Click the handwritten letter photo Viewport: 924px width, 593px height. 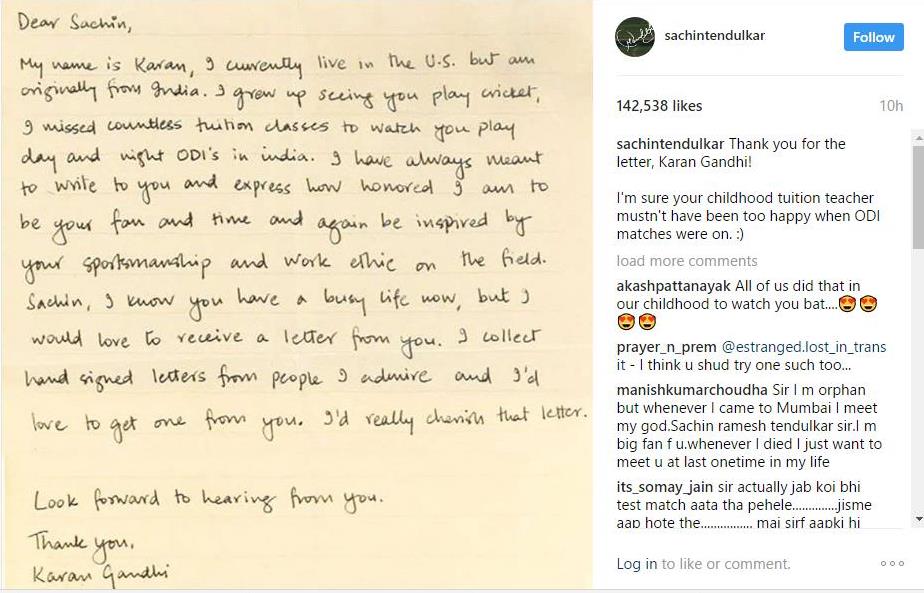[x=300, y=296]
